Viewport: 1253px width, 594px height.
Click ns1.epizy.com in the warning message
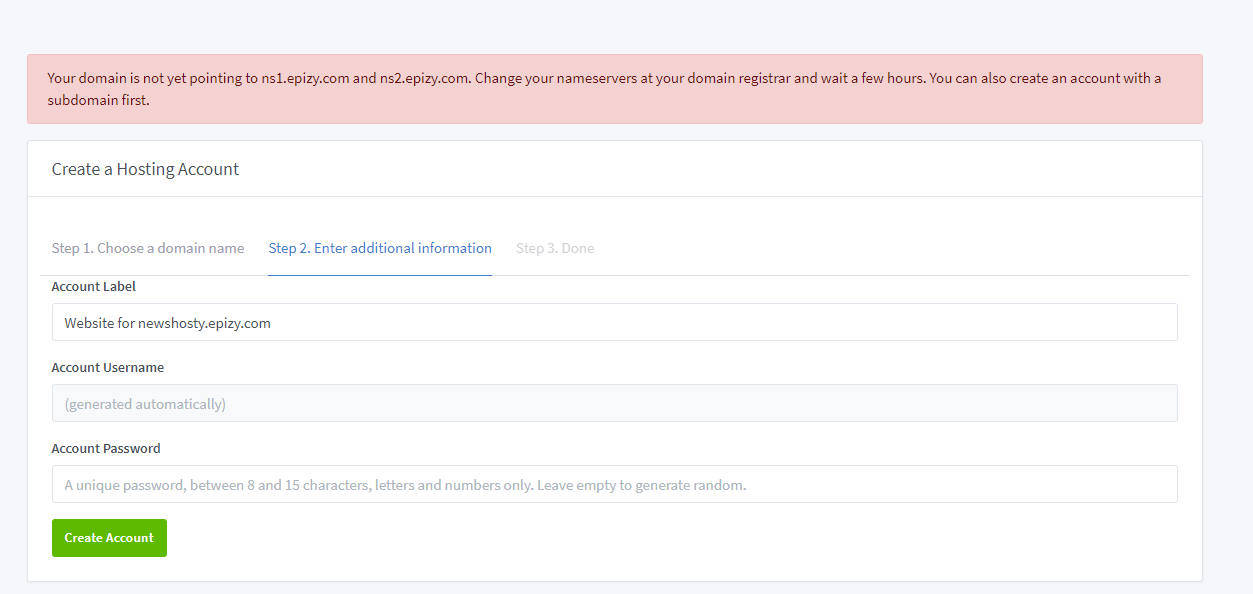tap(305, 79)
